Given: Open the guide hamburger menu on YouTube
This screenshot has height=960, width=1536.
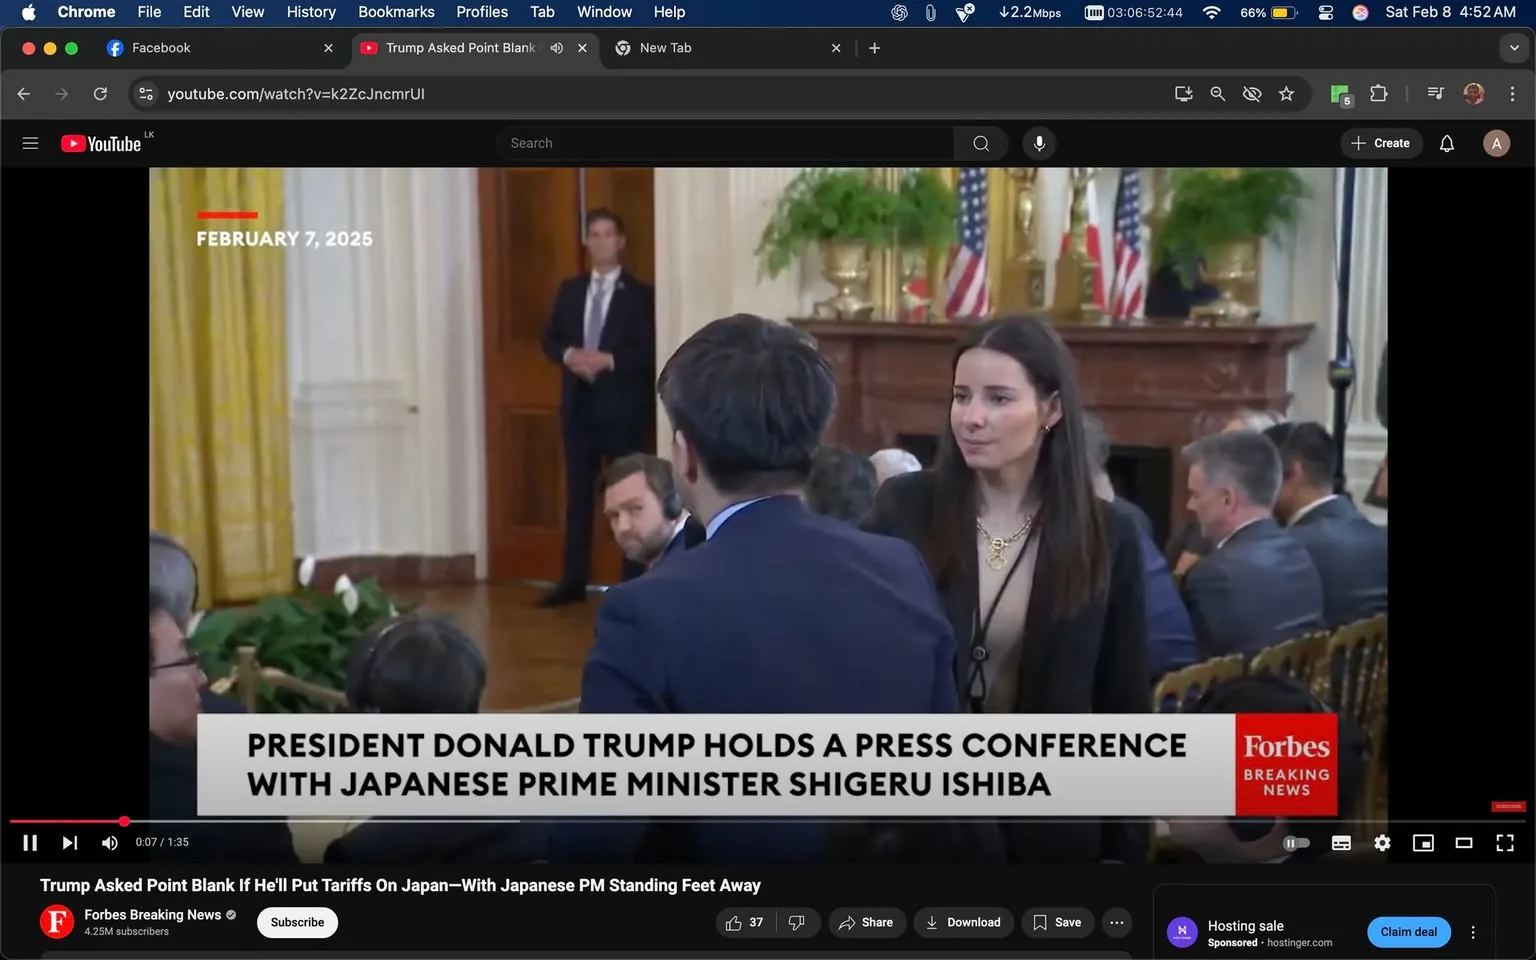Looking at the screenshot, I should click(x=30, y=142).
